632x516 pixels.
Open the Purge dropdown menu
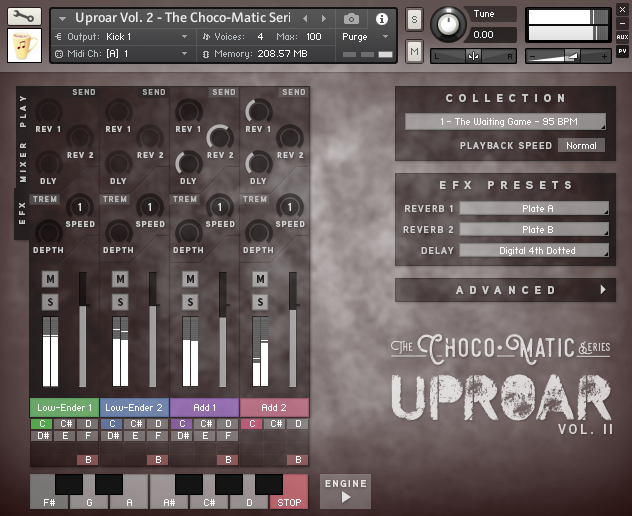(365, 37)
